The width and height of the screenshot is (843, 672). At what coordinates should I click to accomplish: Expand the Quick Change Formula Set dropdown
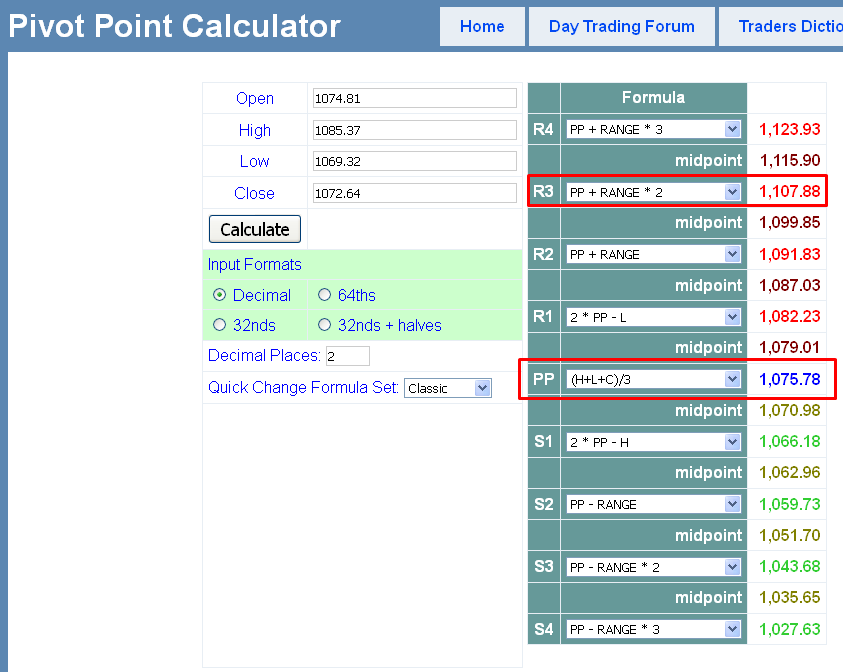coord(448,388)
